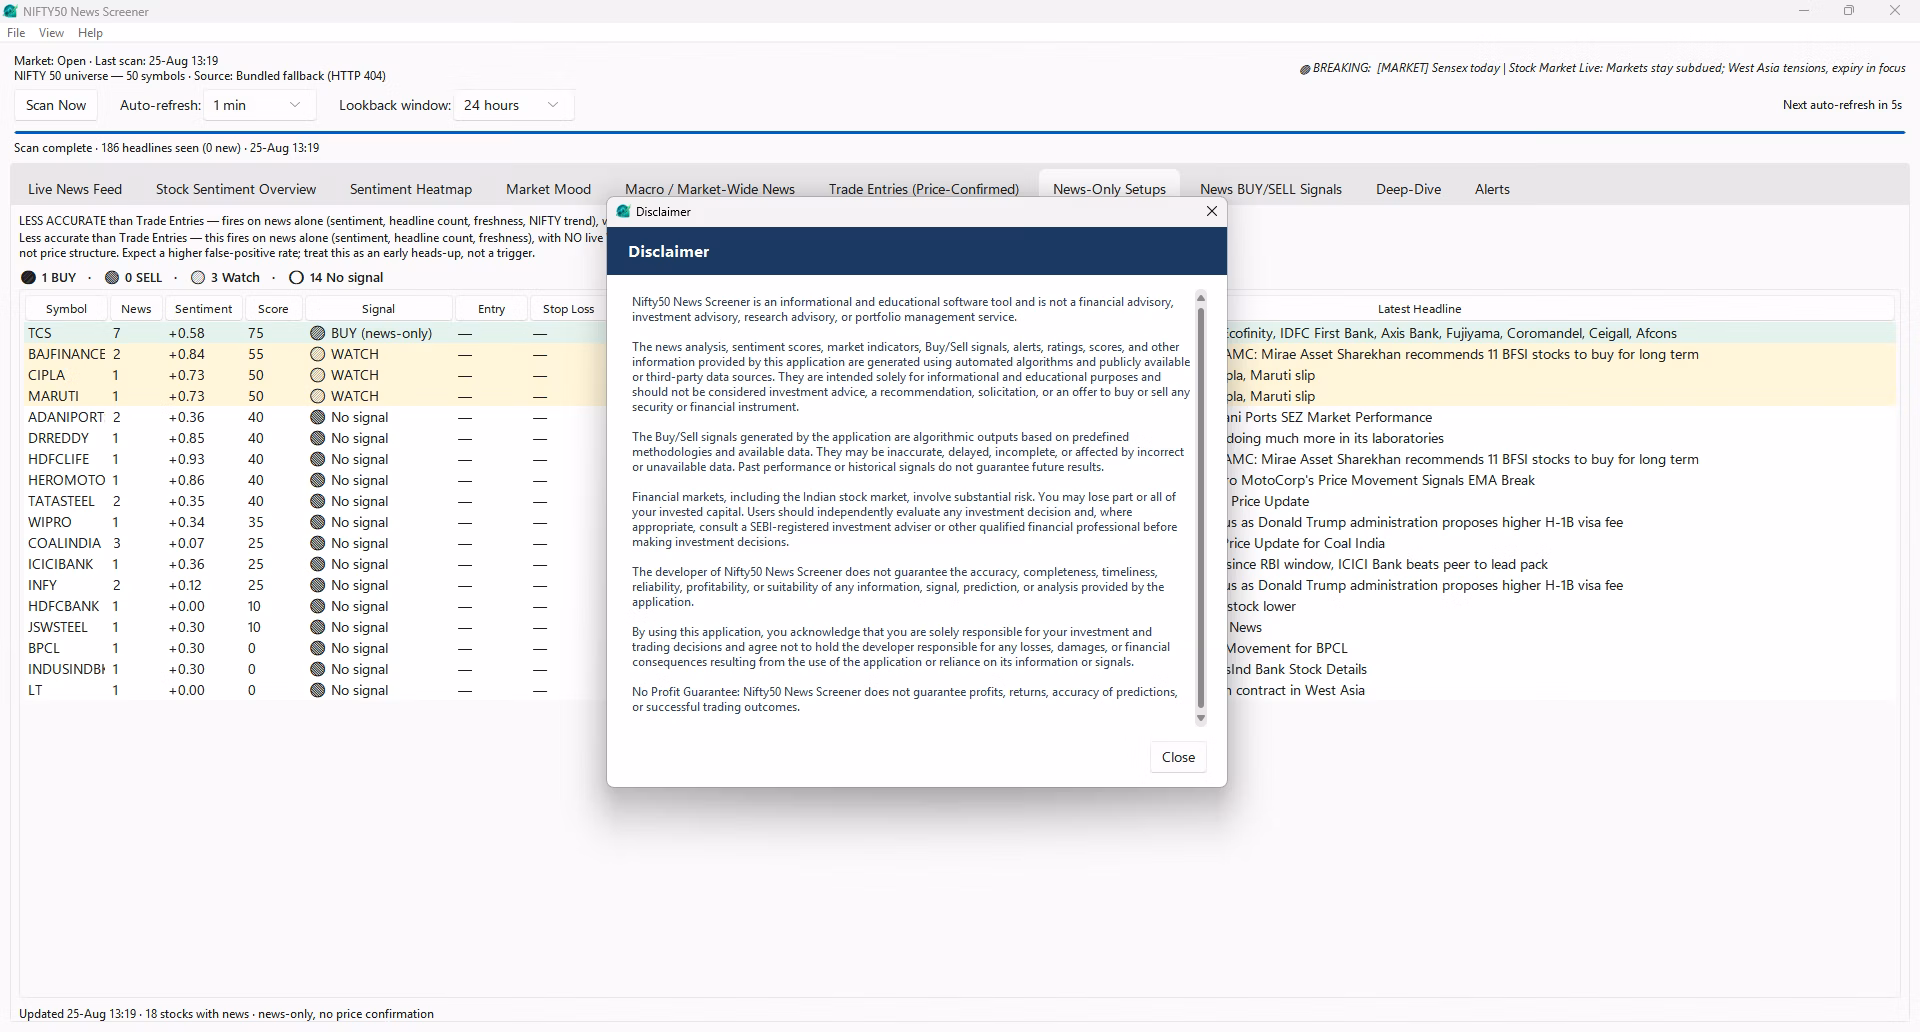The width and height of the screenshot is (1920, 1032).
Task: Click the 1 BUY legend dot
Action: coord(28,278)
